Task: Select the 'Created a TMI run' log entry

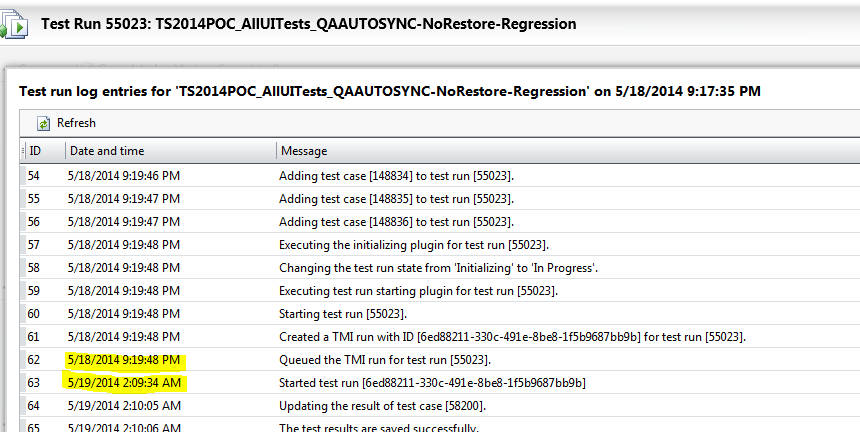Action: point(512,337)
